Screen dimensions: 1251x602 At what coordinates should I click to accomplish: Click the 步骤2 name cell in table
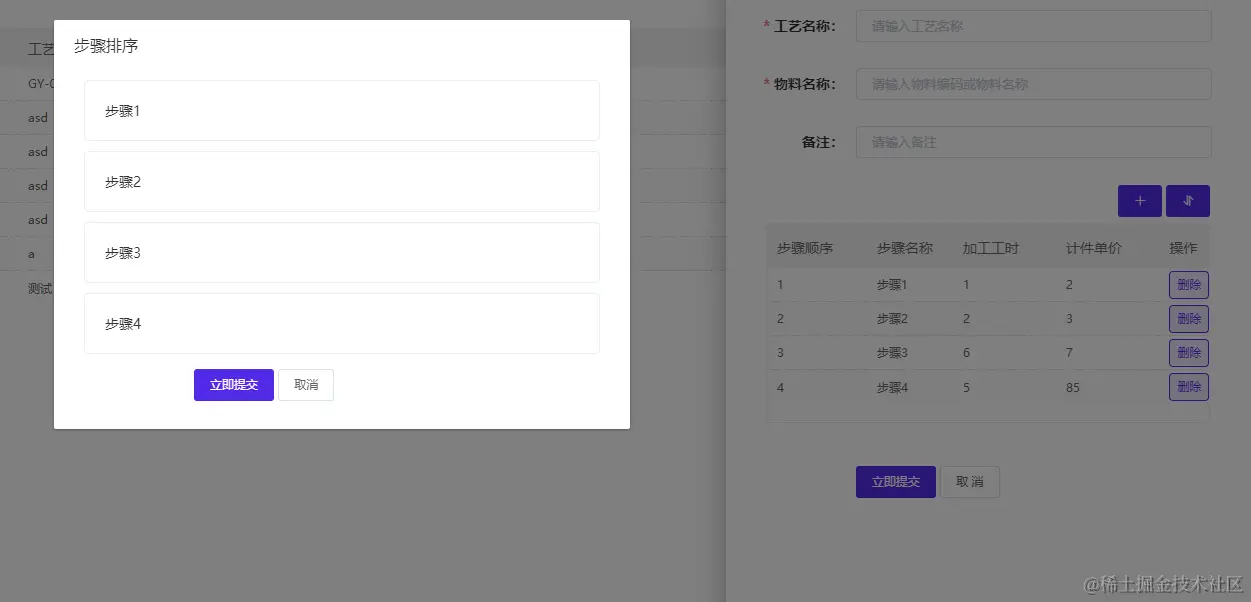coord(892,319)
